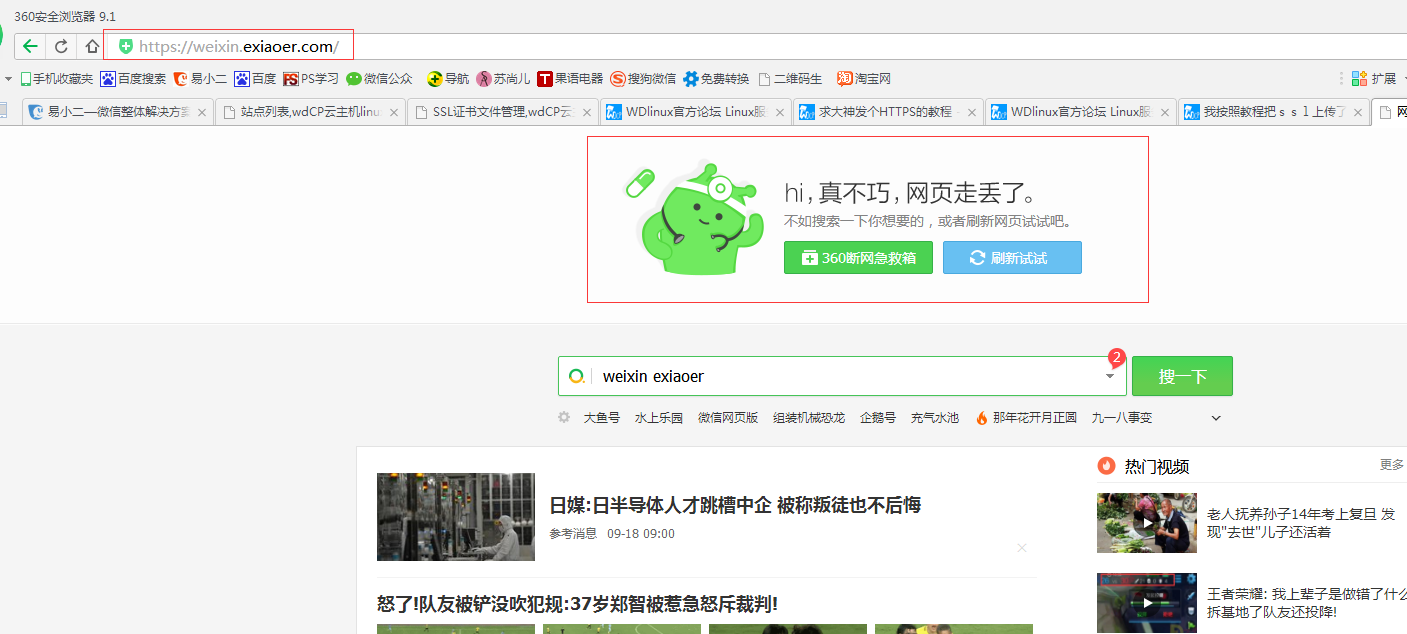Open the 搜狗微信 bookmark
1407x634 pixels.
(643, 78)
